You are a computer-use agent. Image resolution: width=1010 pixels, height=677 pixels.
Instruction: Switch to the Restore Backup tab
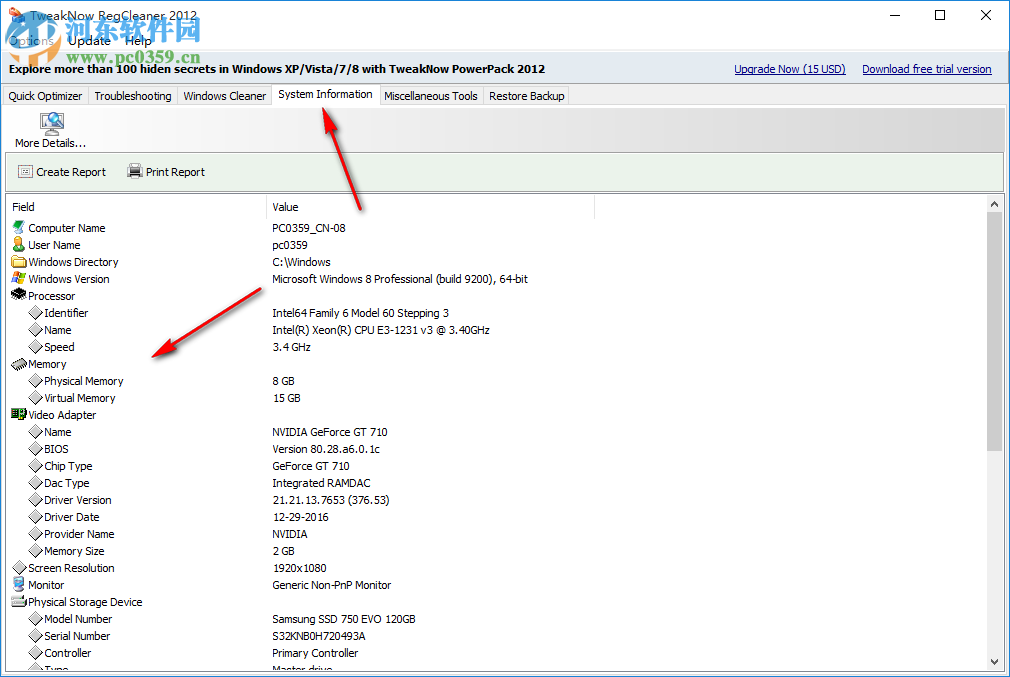526,95
